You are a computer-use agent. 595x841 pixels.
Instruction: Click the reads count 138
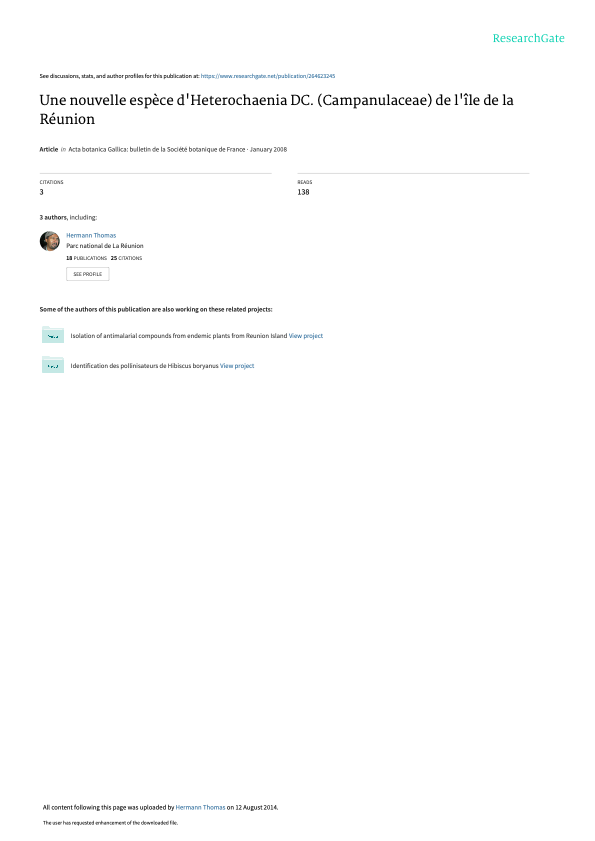(304, 192)
